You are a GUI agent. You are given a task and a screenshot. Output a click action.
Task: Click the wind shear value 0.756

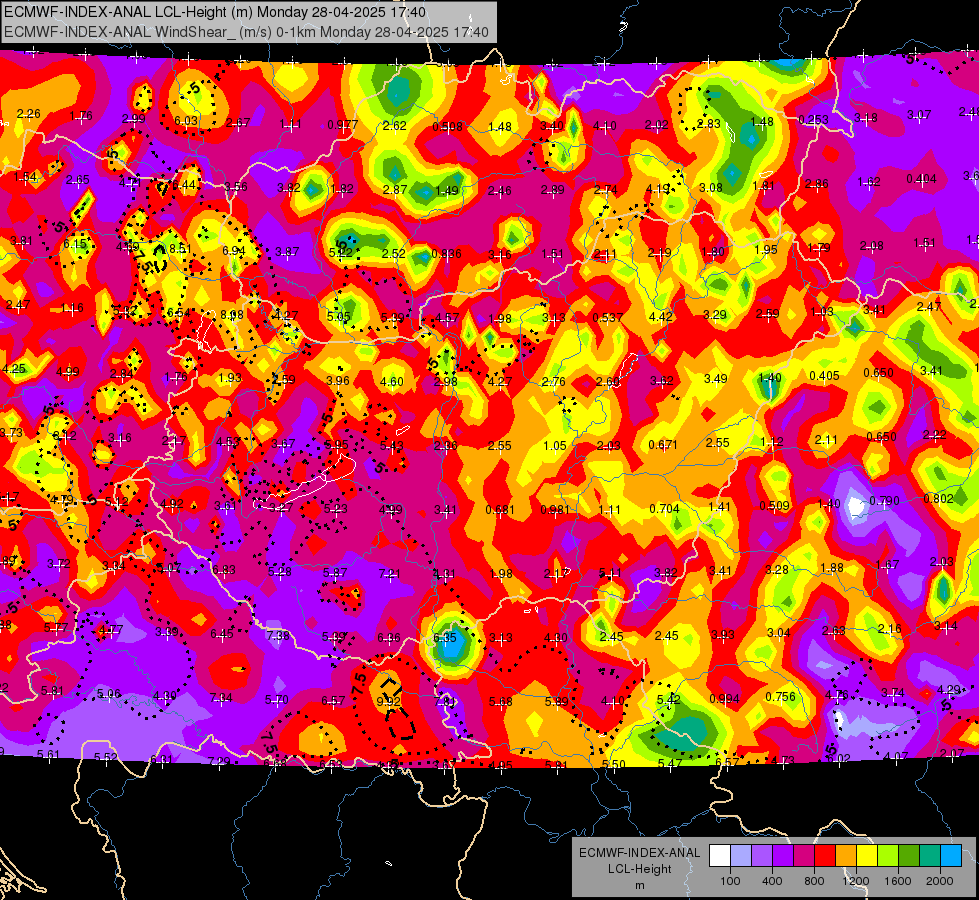[780, 696]
